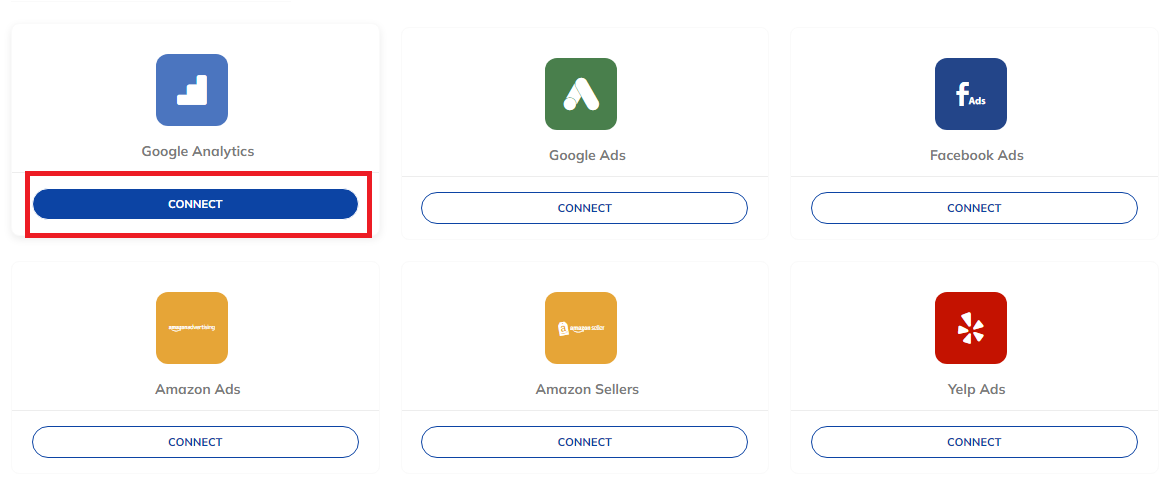Click the Amazon Advertising logo icon
This screenshot has width=1161, height=483.
(192, 327)
